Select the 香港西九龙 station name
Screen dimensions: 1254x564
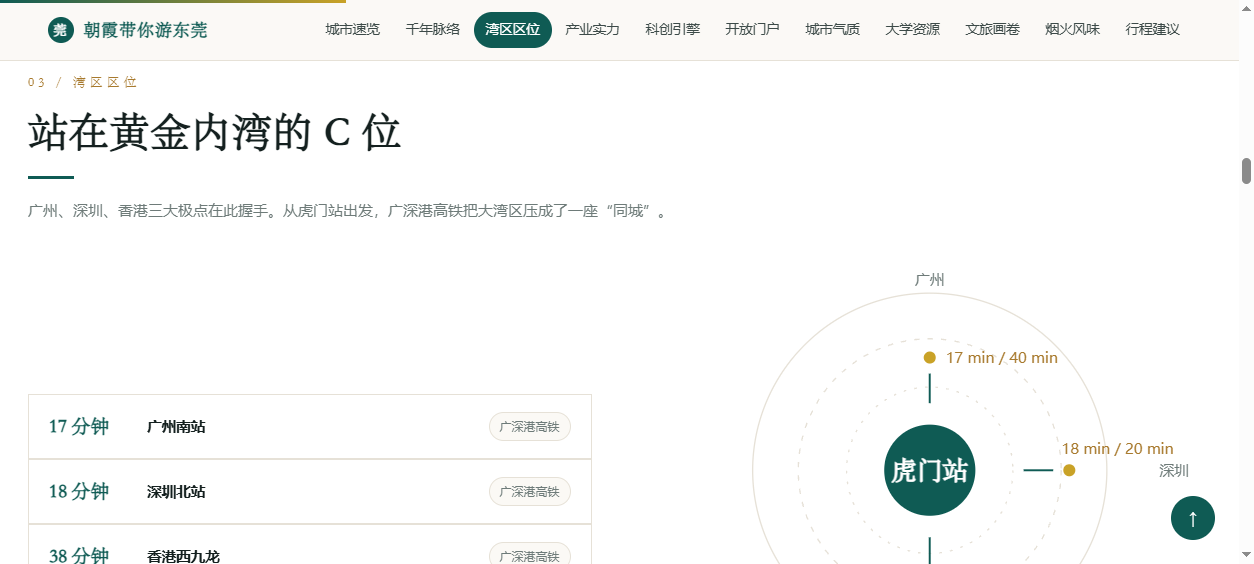click(x=183, y=557)
